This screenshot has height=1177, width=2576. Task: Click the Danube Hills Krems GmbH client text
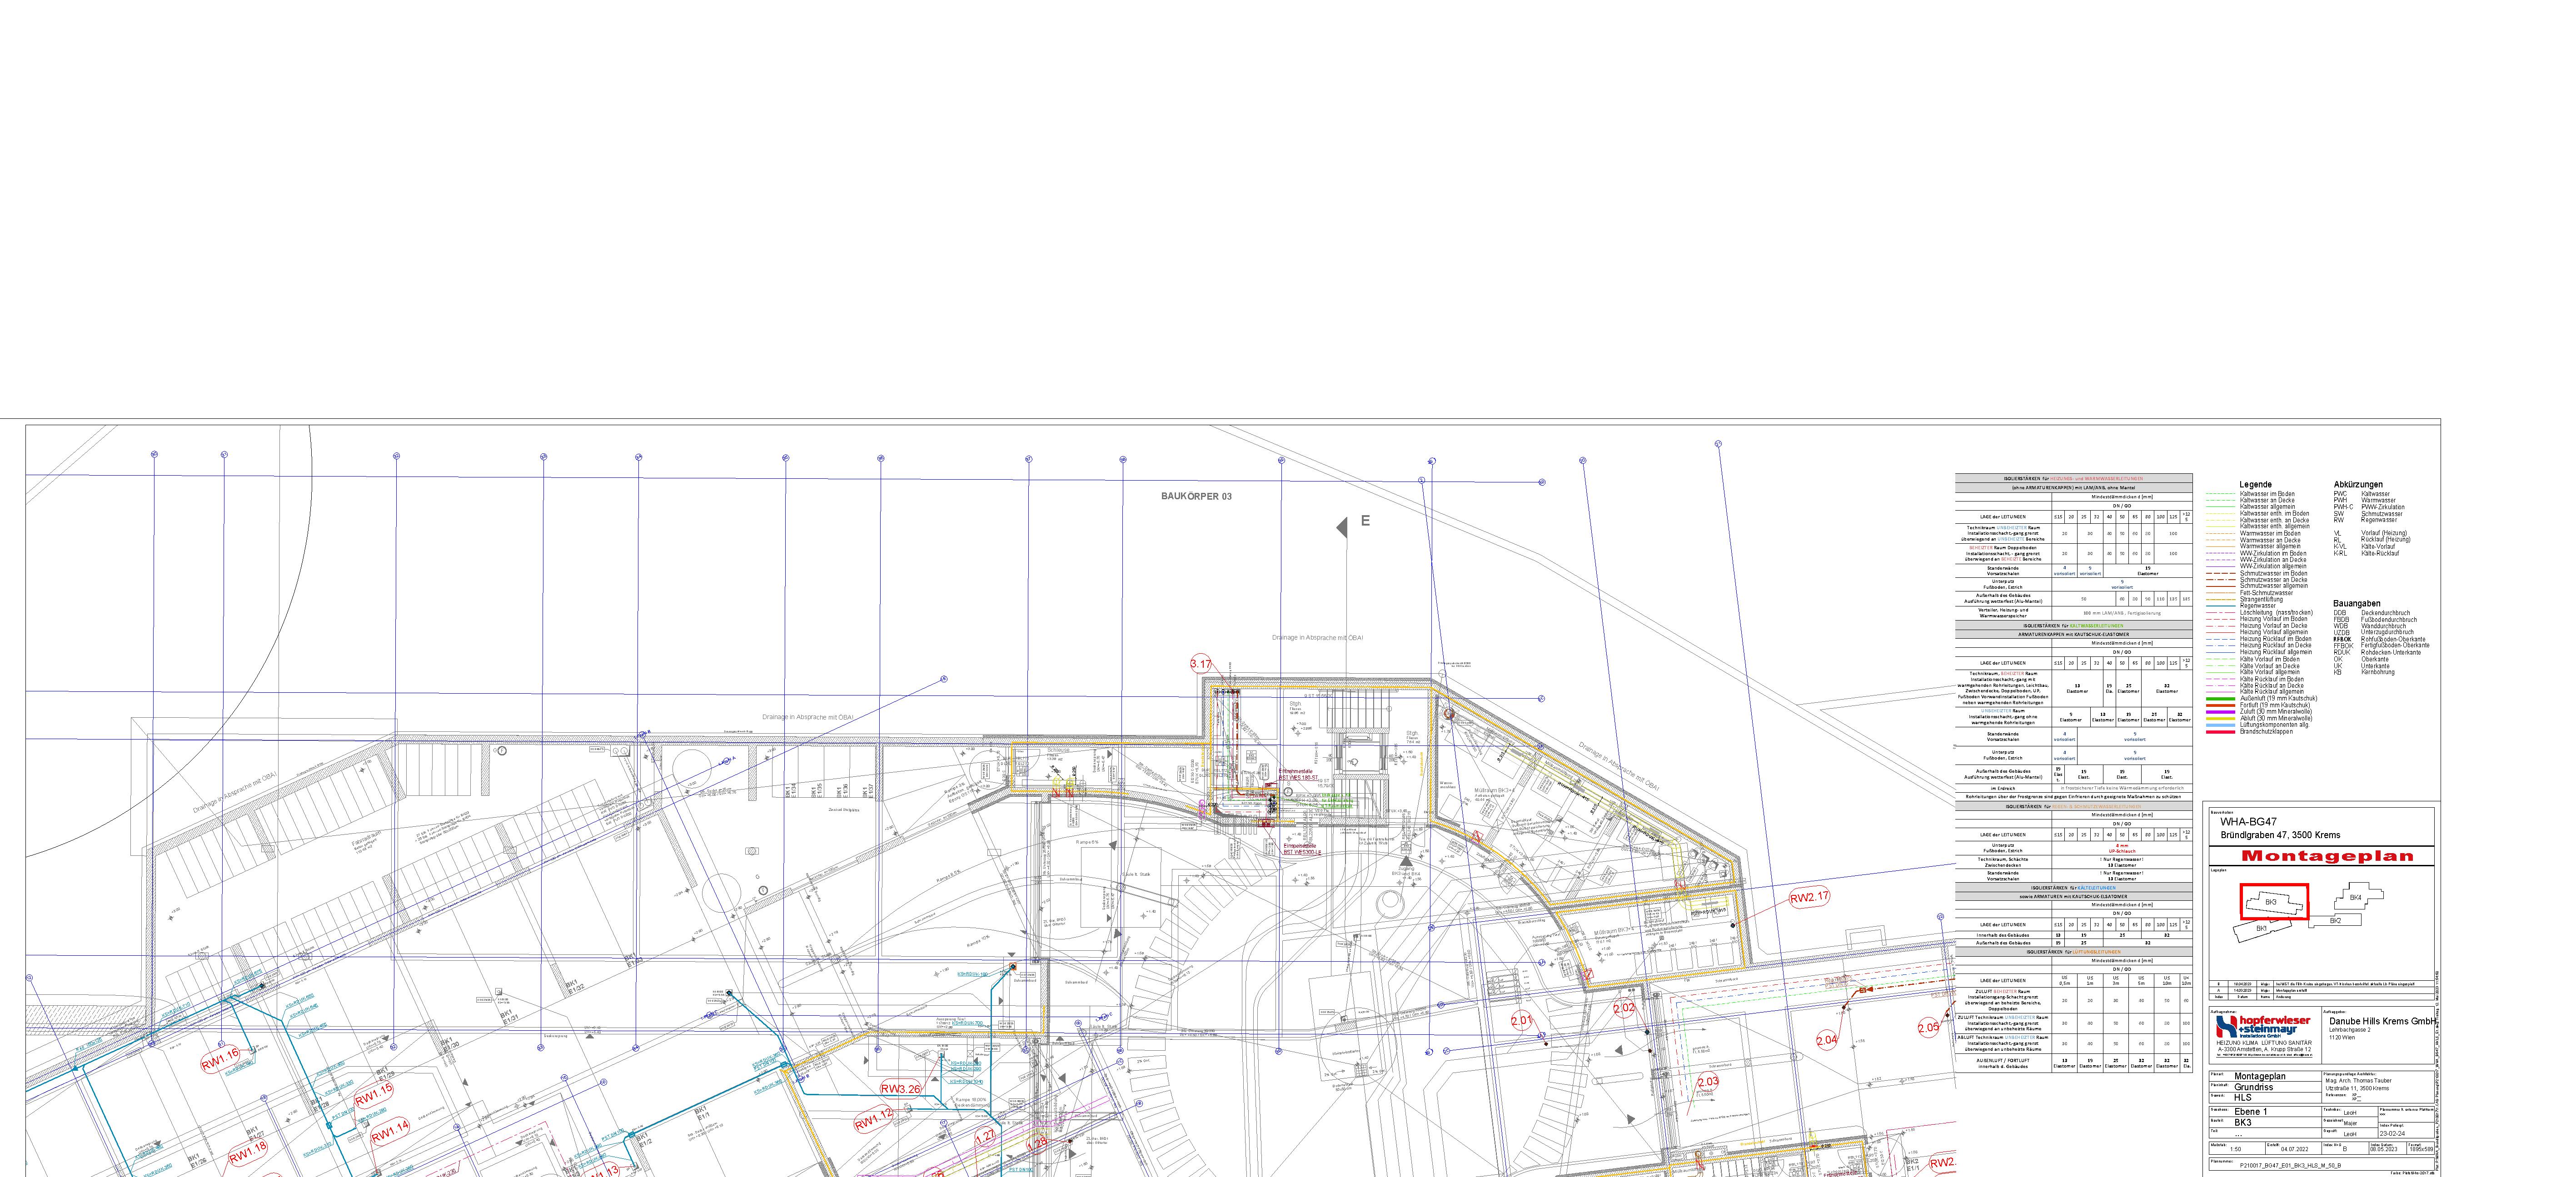[2382, 1021]
